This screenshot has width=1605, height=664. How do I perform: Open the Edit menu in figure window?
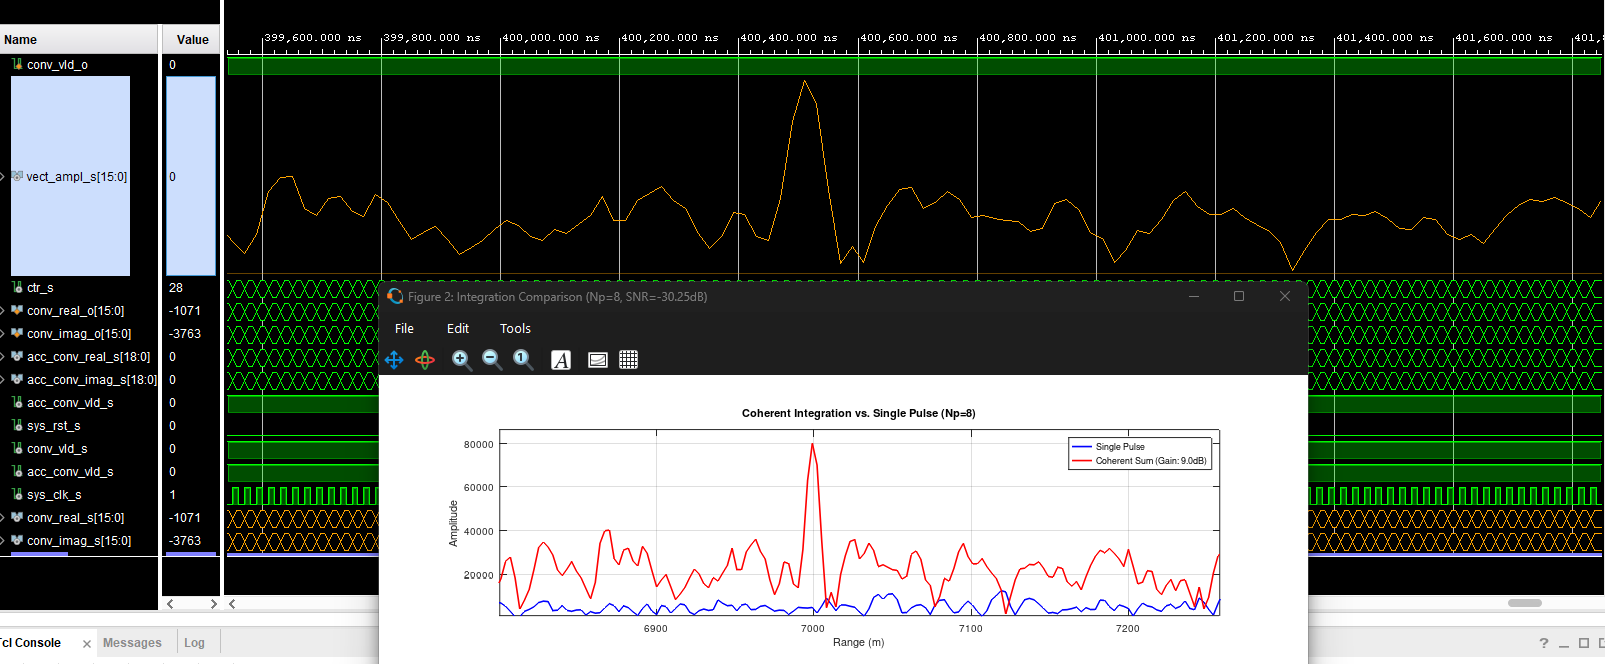pos(458,328)
